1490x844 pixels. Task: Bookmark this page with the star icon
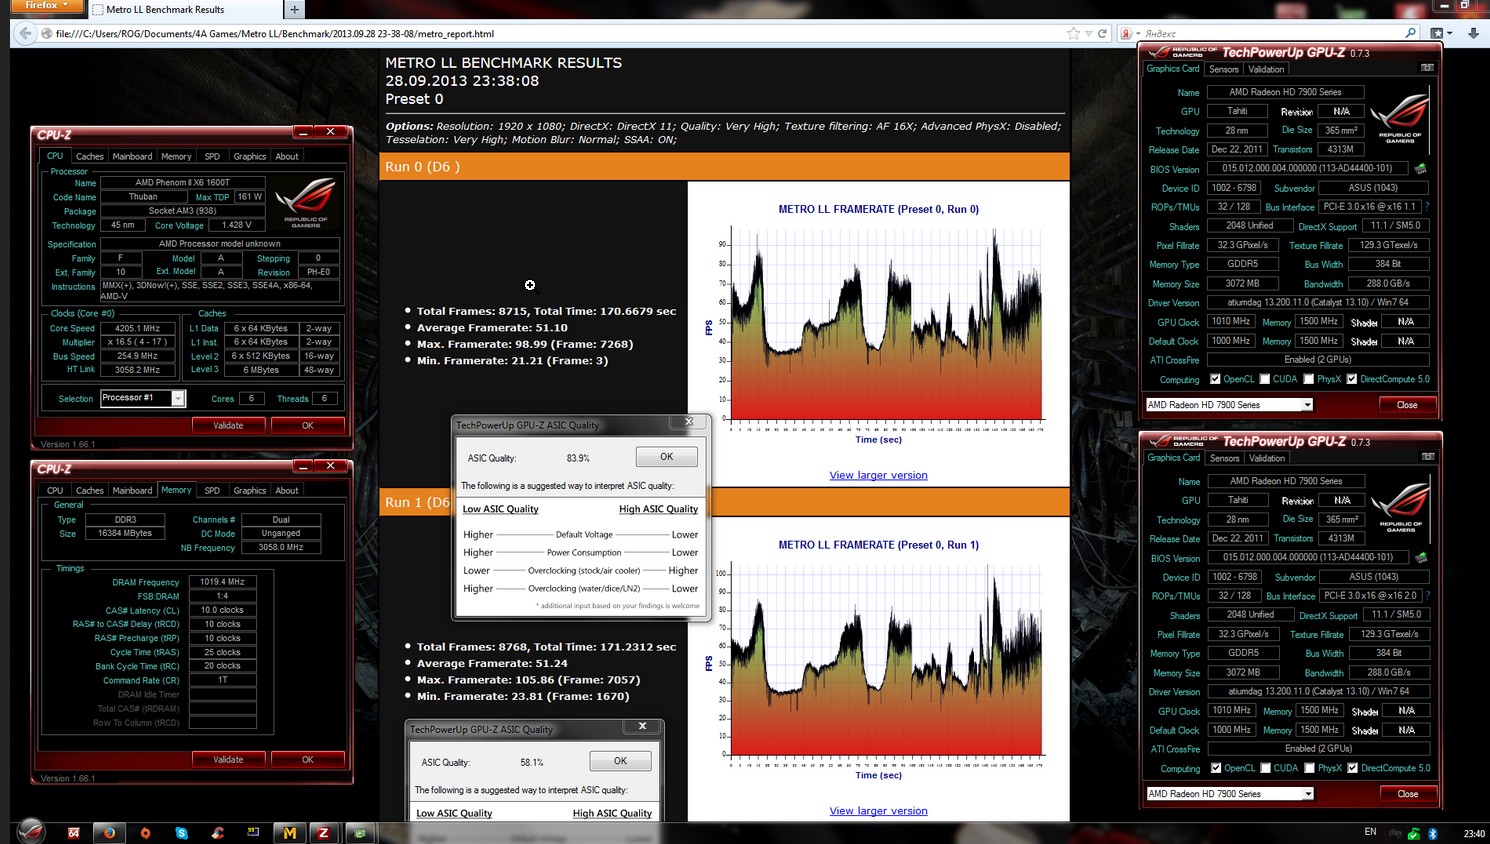[x=1073, y=33]
